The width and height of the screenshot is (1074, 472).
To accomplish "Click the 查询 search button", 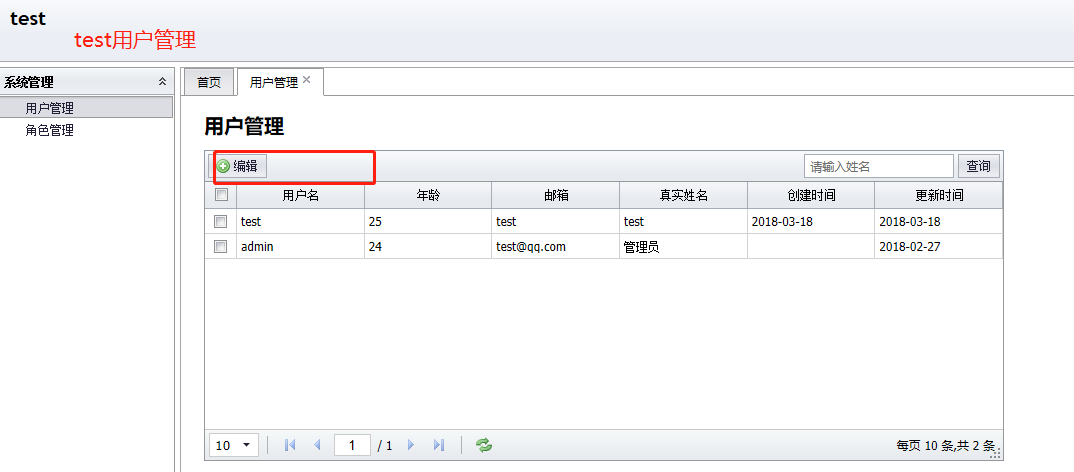I will (x=979, y=166).
